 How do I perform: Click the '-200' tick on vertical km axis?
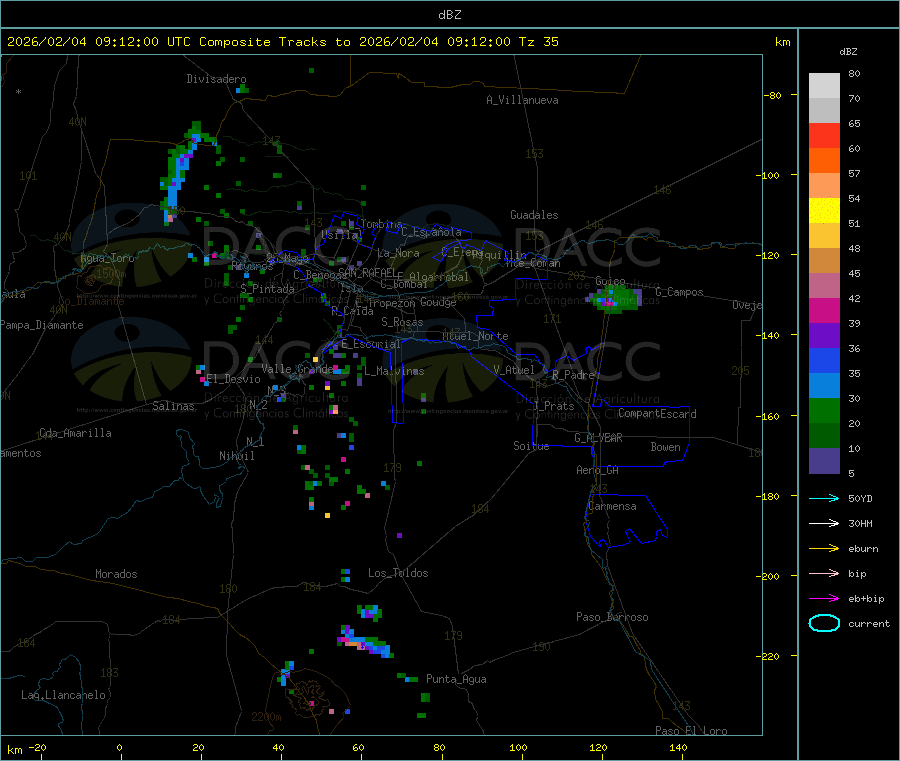coord(768,576)
